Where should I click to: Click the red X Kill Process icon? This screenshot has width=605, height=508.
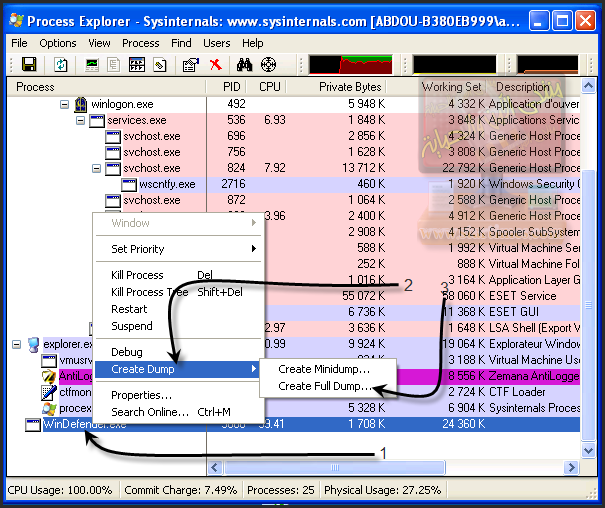coord(215,64)
